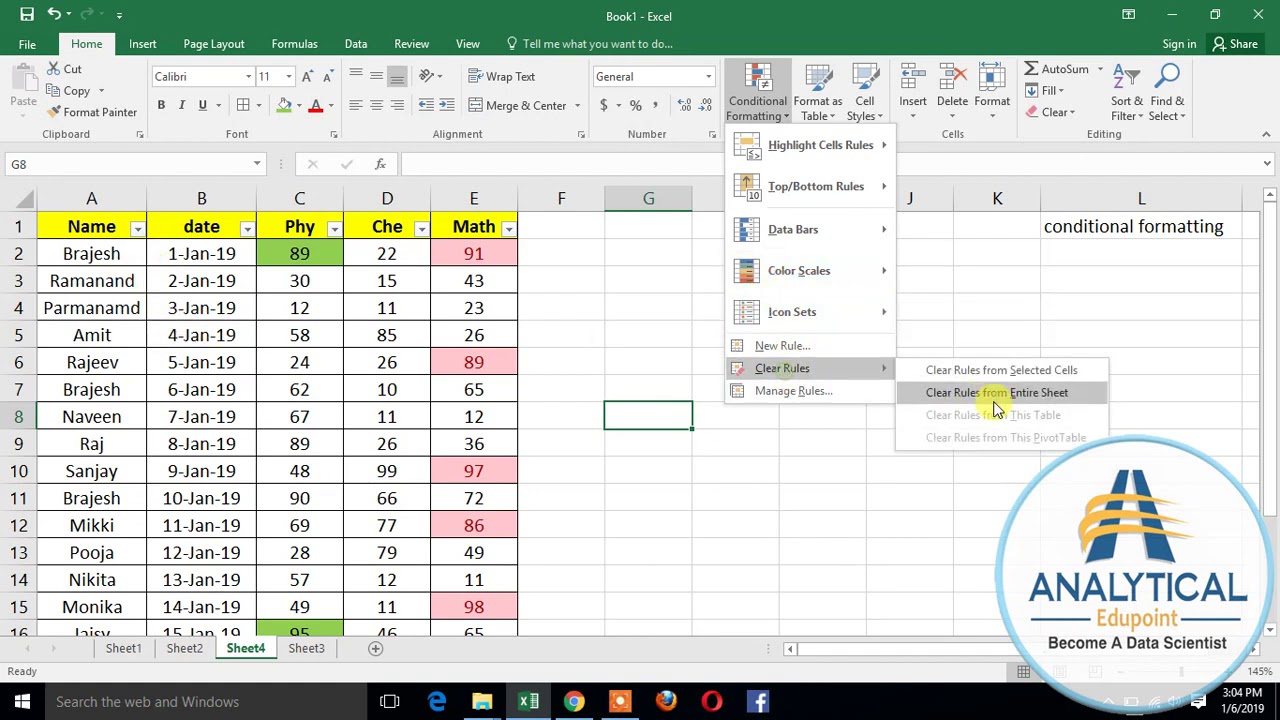Open the Page Layout tab
The height and width of the screenshot is (720, 1280).
[x=213, y=43]
